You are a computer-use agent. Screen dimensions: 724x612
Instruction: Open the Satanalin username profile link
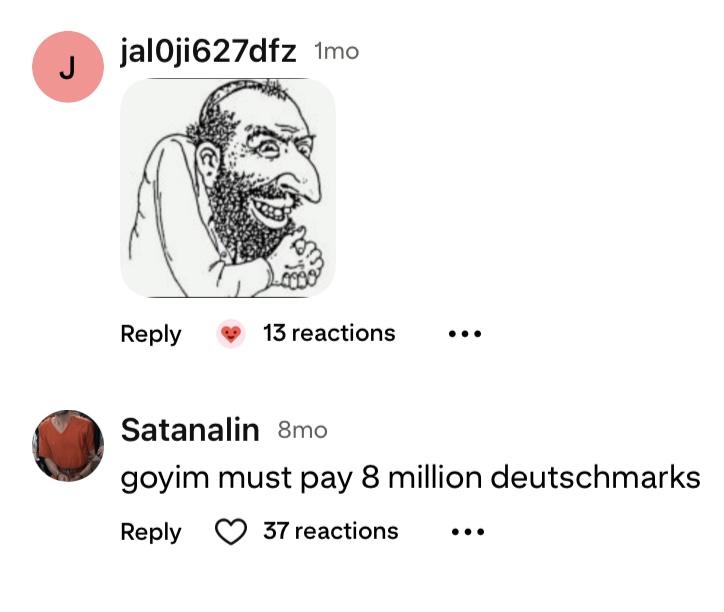coord(190,430)
